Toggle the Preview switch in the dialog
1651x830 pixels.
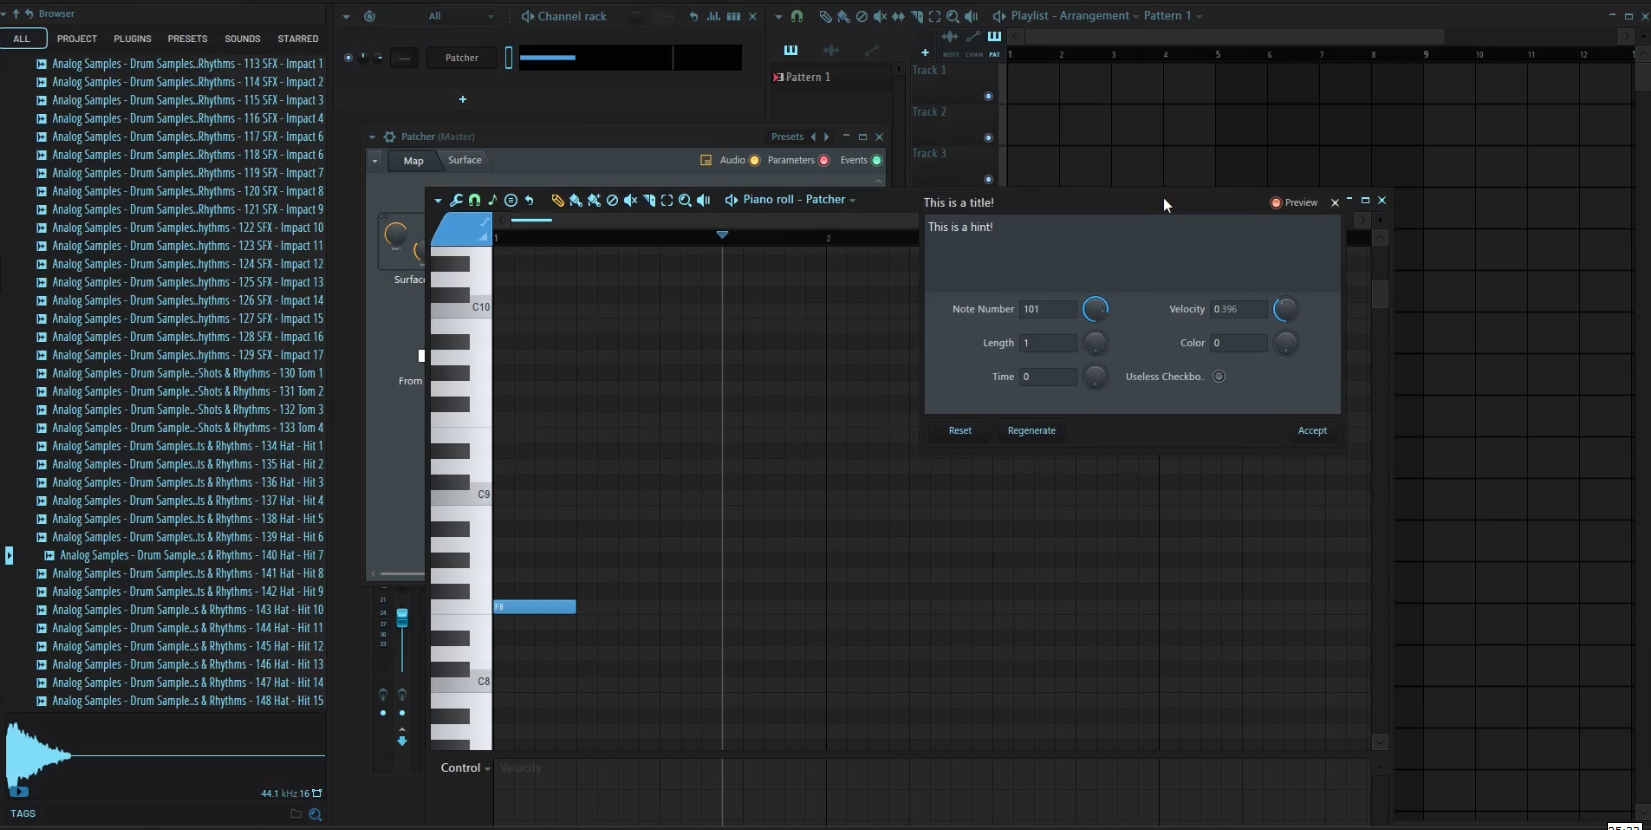pyautogui.click(x=1276, y=203)
